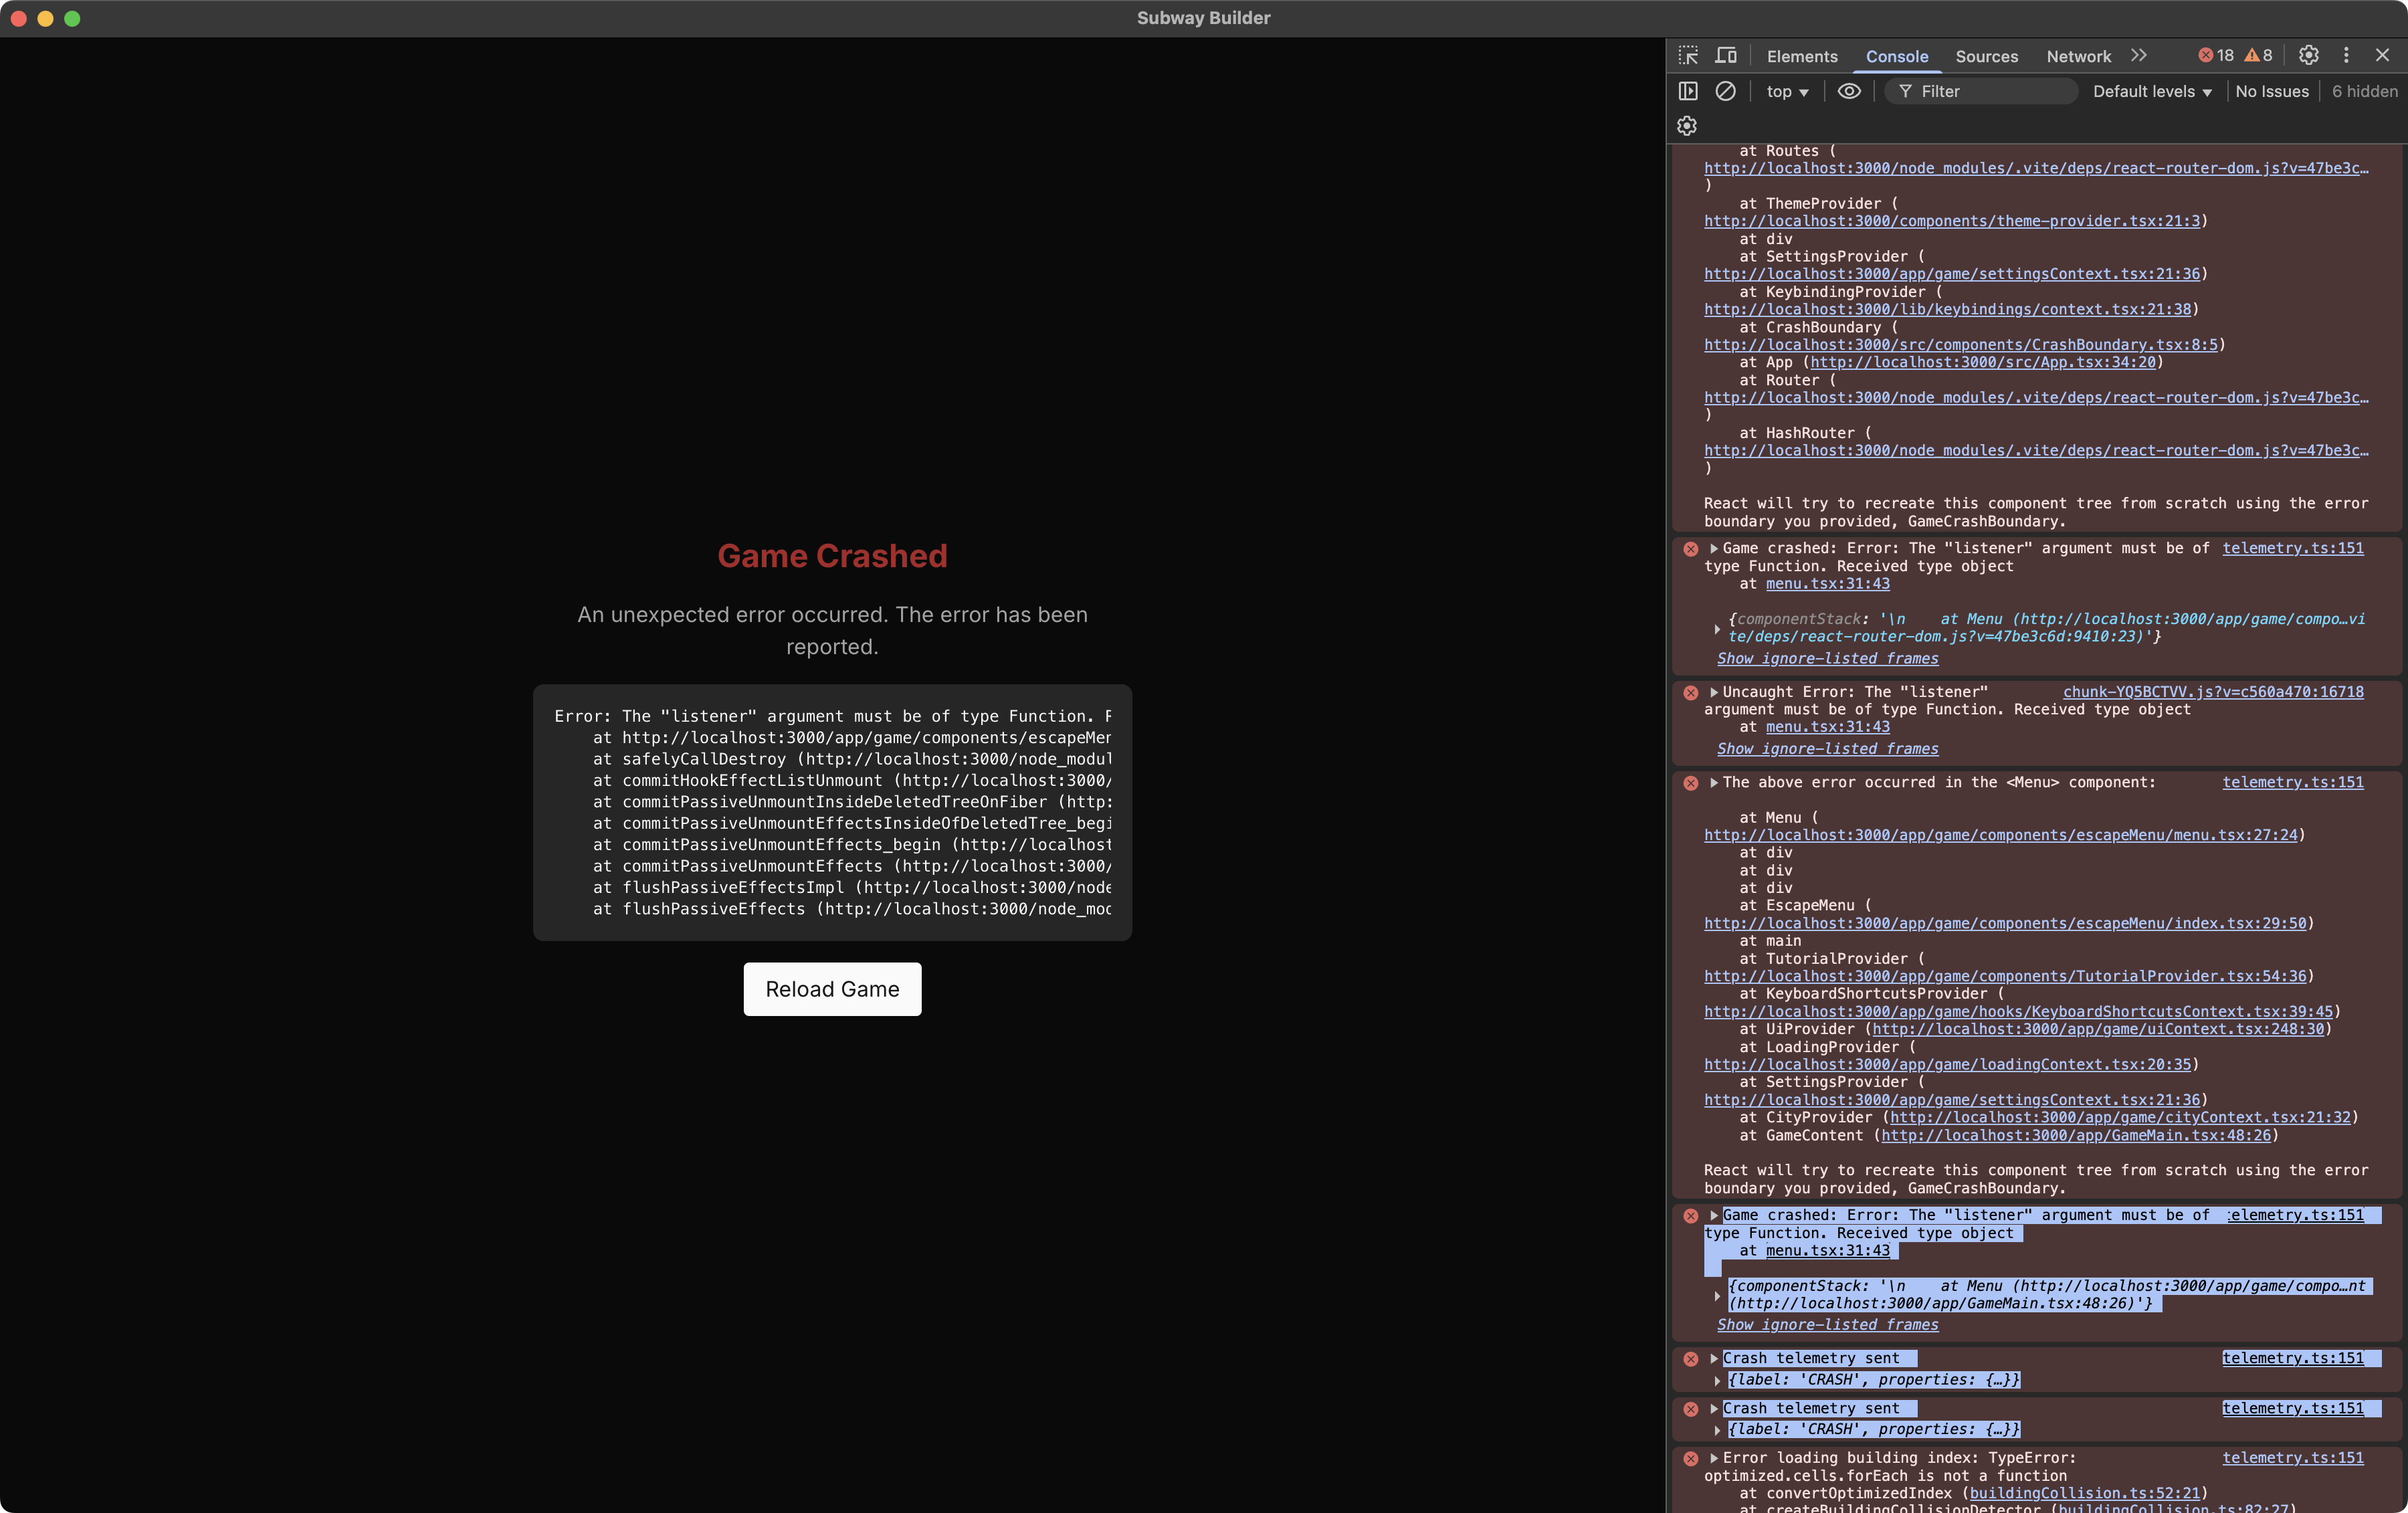The image size is (2408, 1513).
Task: Switch to the Sources tab
Action: pyautogui.click(x=1986, y=57)
